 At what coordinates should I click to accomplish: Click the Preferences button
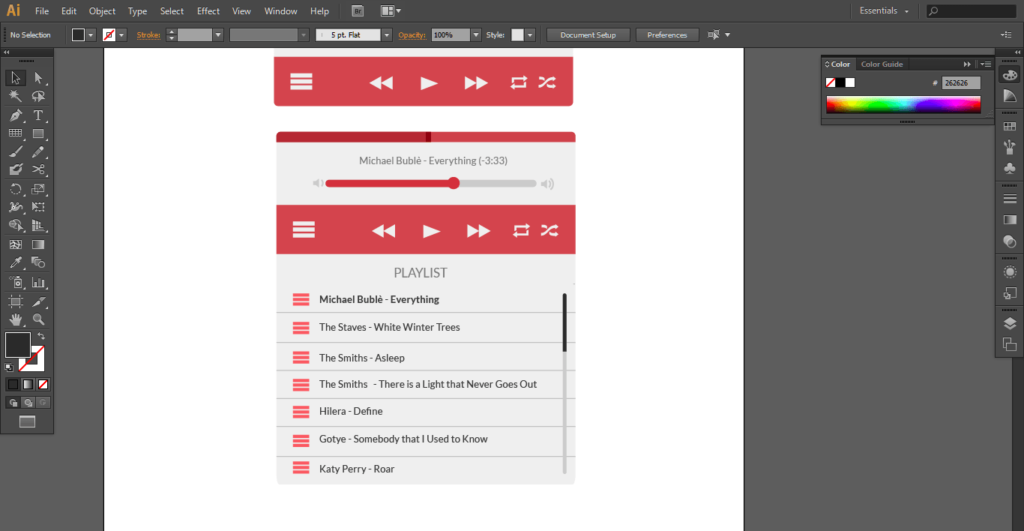tap(667, 35)
